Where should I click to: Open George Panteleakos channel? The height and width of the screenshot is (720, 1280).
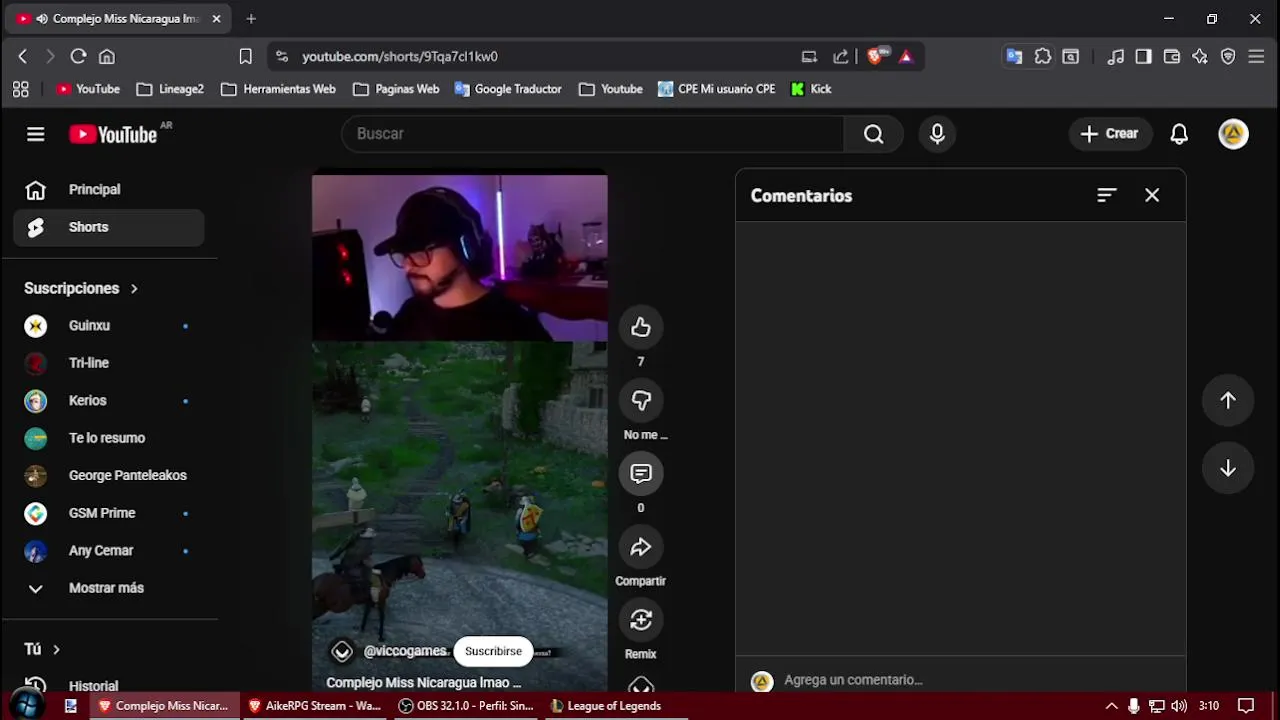click(x=109, y=476)
